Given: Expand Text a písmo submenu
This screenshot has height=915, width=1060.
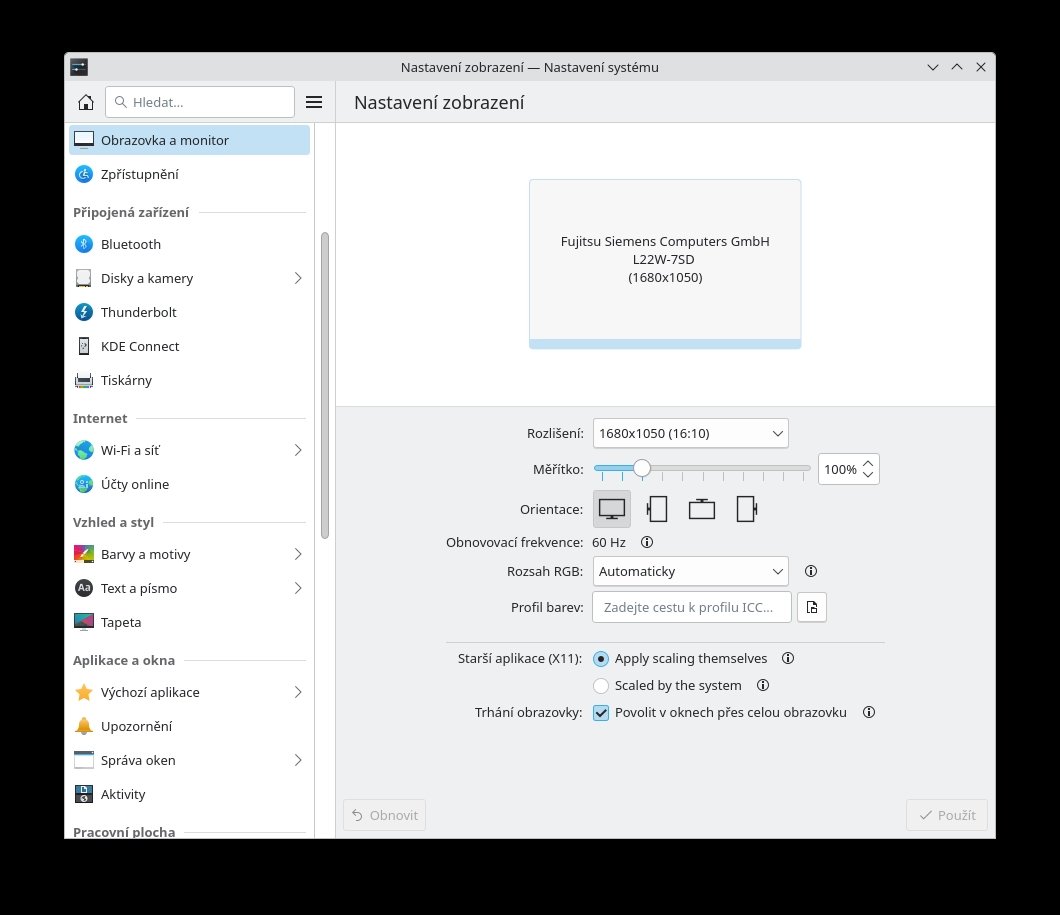Looking at the screenshot, I should pos(298,588).
